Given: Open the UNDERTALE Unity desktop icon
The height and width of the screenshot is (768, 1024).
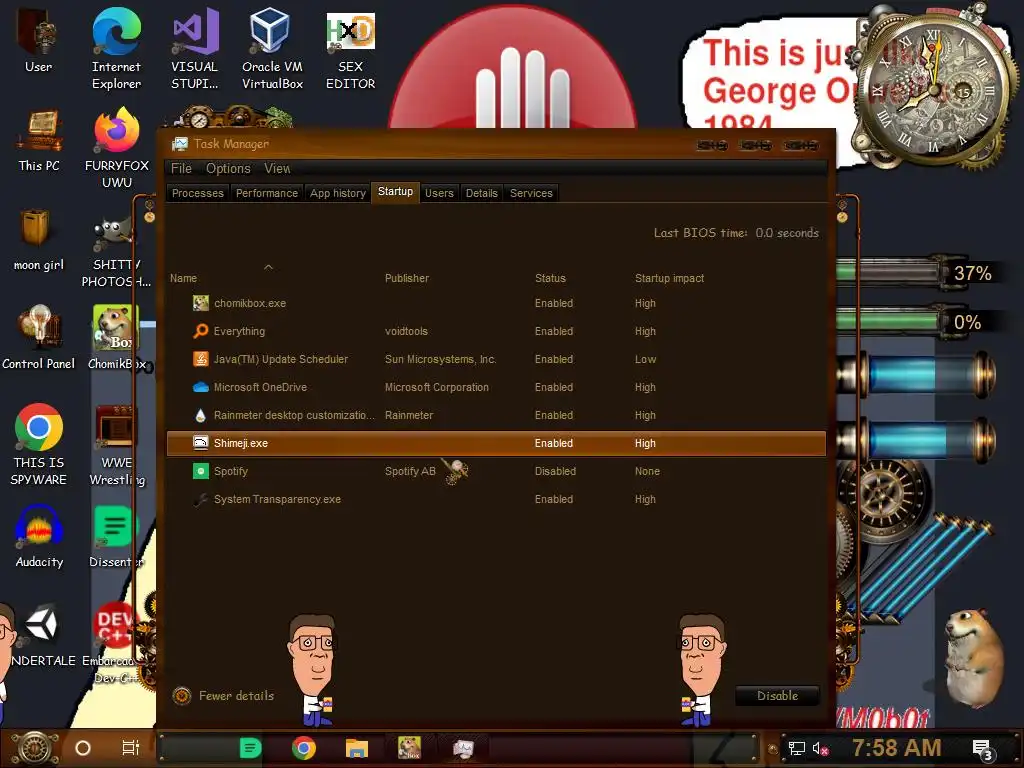Looking at the screenshot, I should click(41, 637).
